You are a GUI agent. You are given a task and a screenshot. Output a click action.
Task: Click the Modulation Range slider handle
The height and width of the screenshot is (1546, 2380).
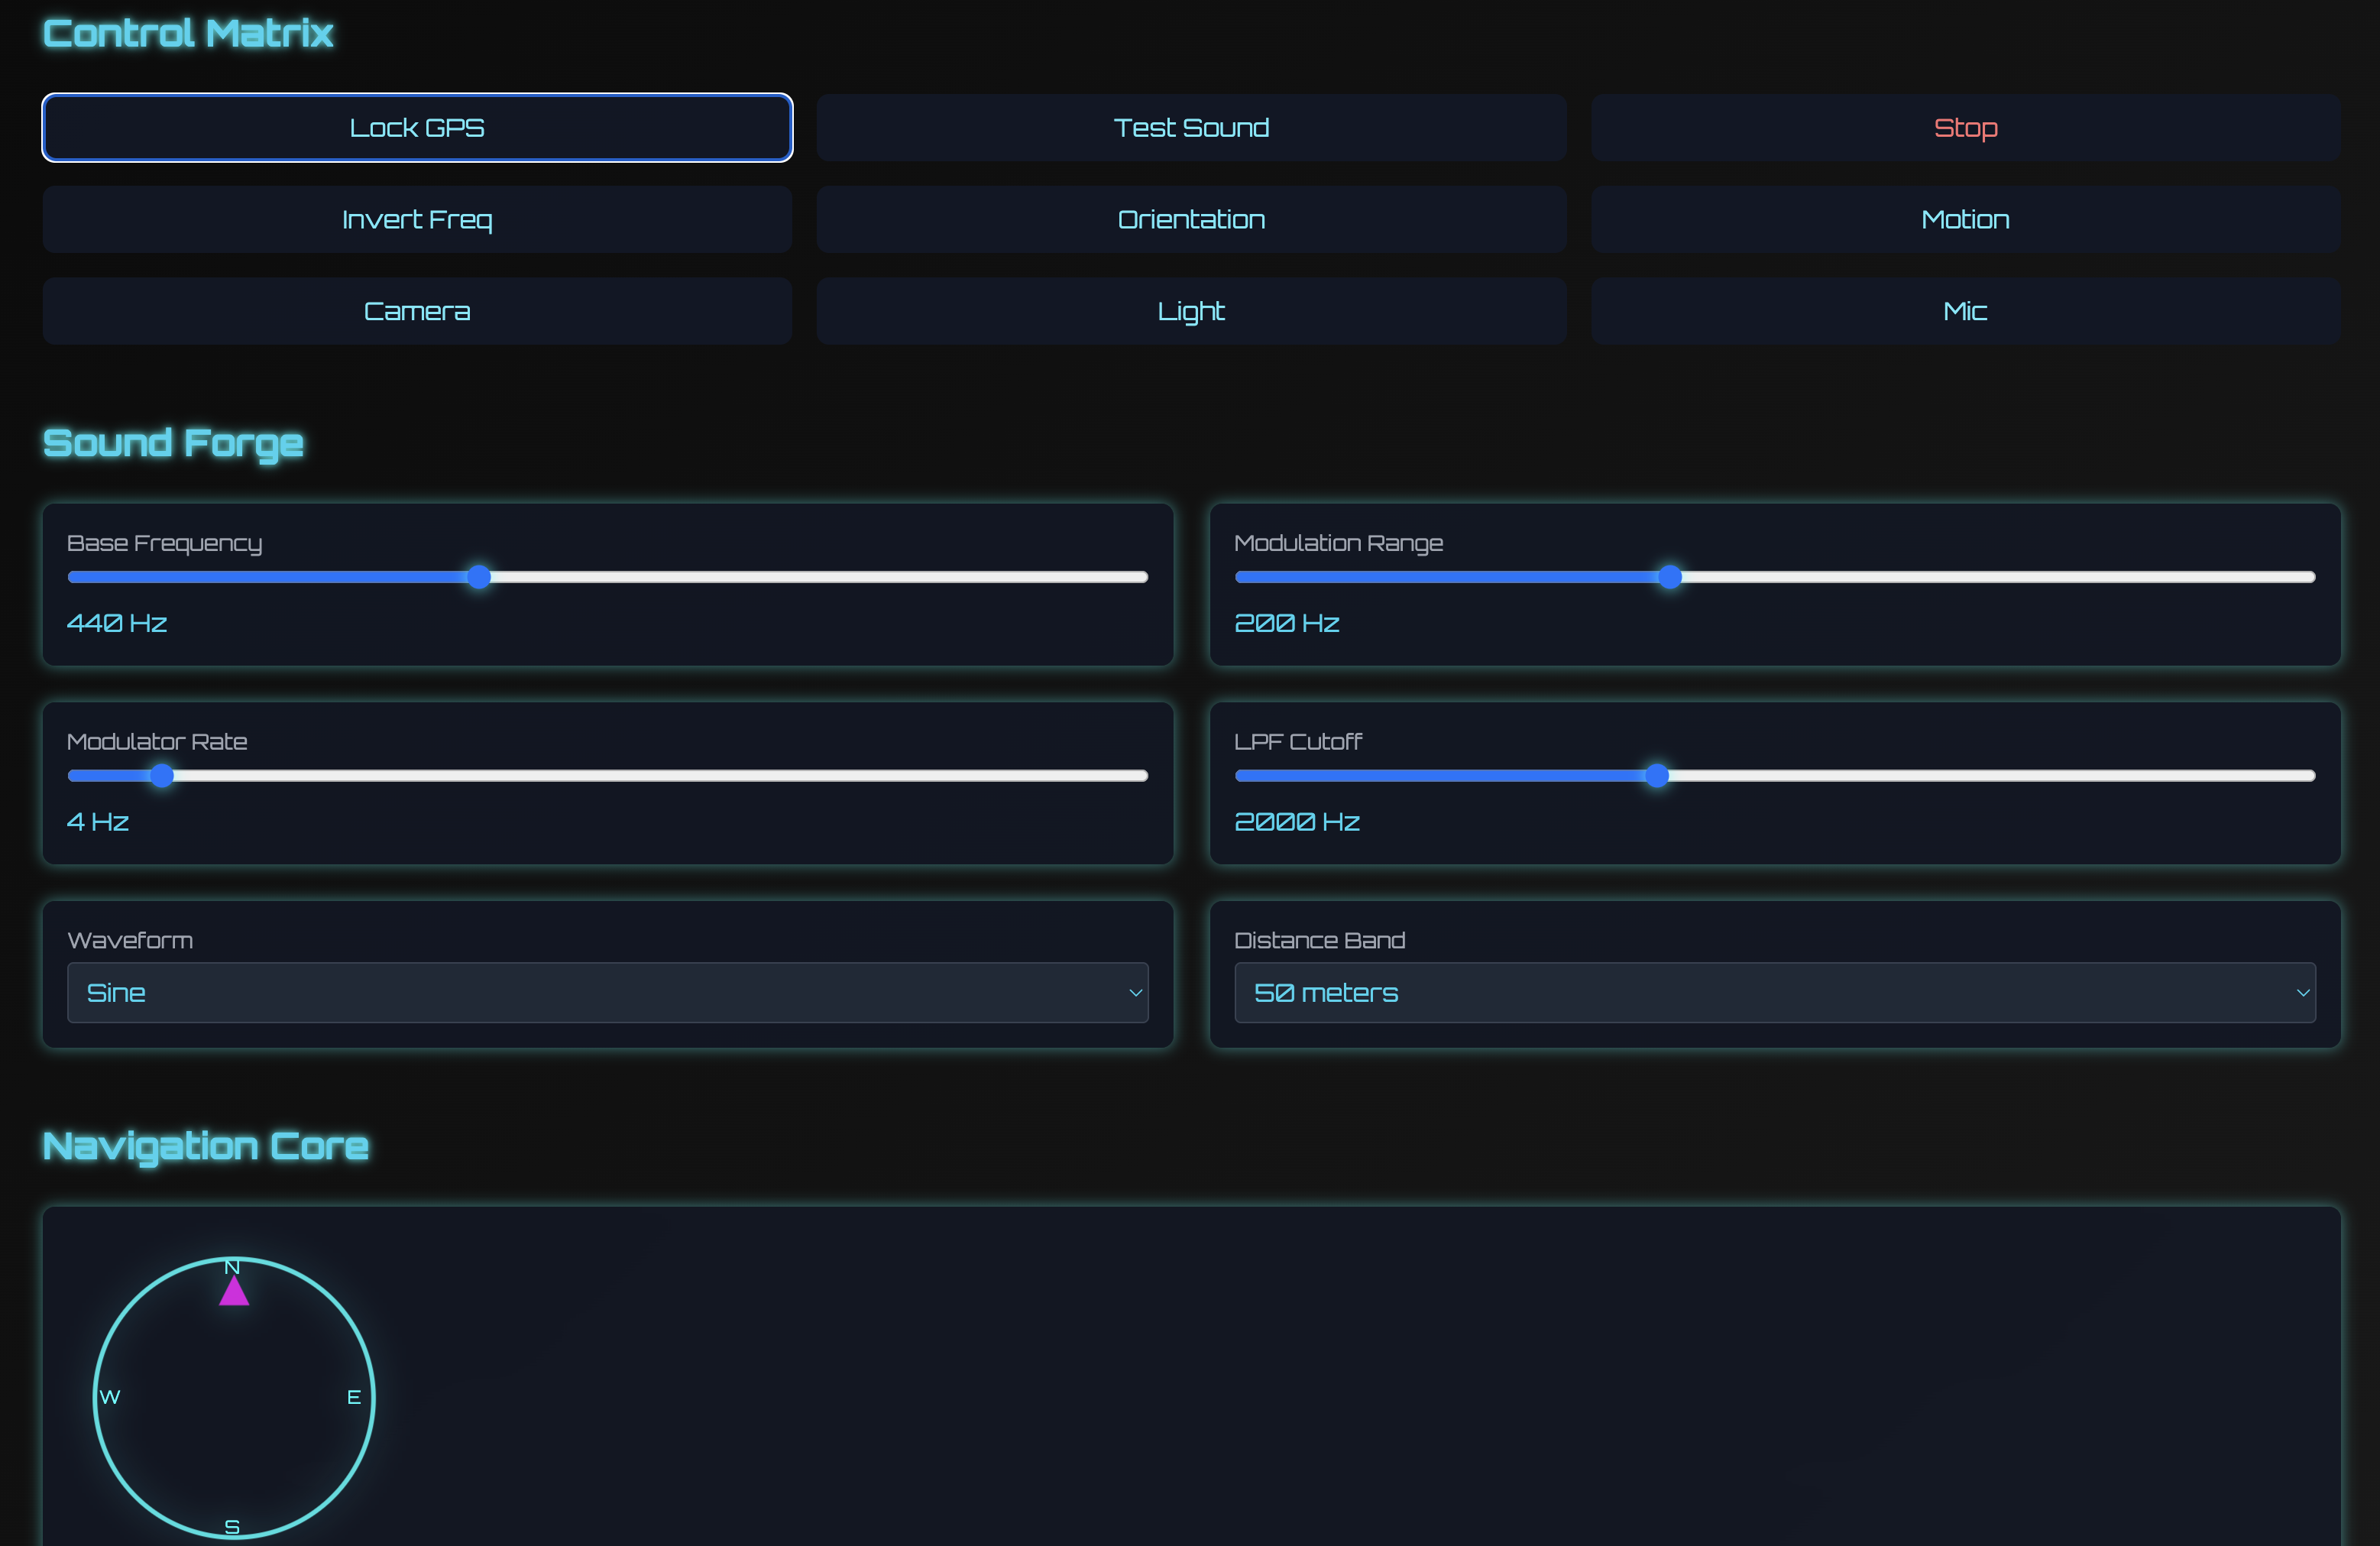[1670, 576]
